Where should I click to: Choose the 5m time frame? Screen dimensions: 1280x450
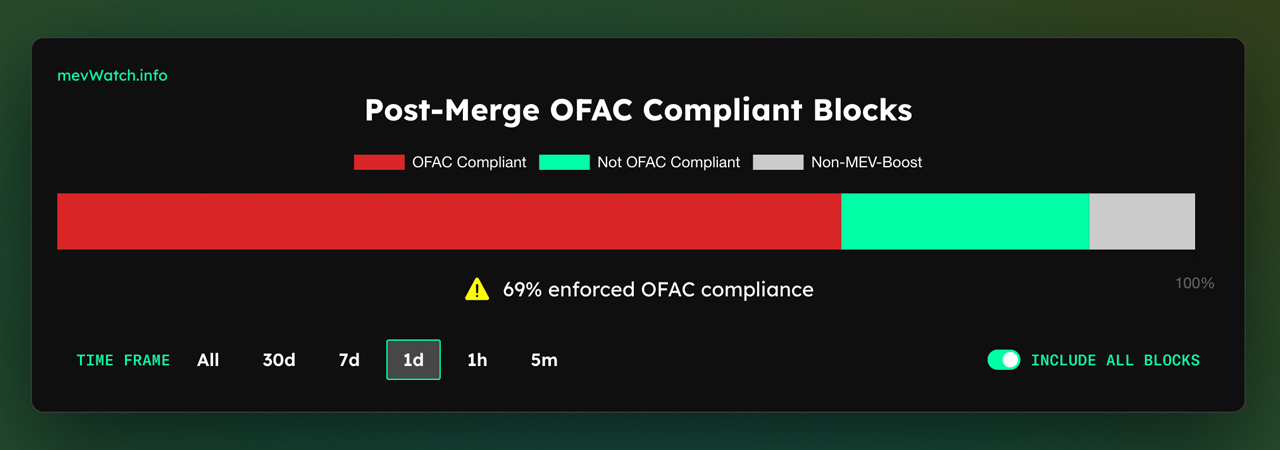pos(544,360)
